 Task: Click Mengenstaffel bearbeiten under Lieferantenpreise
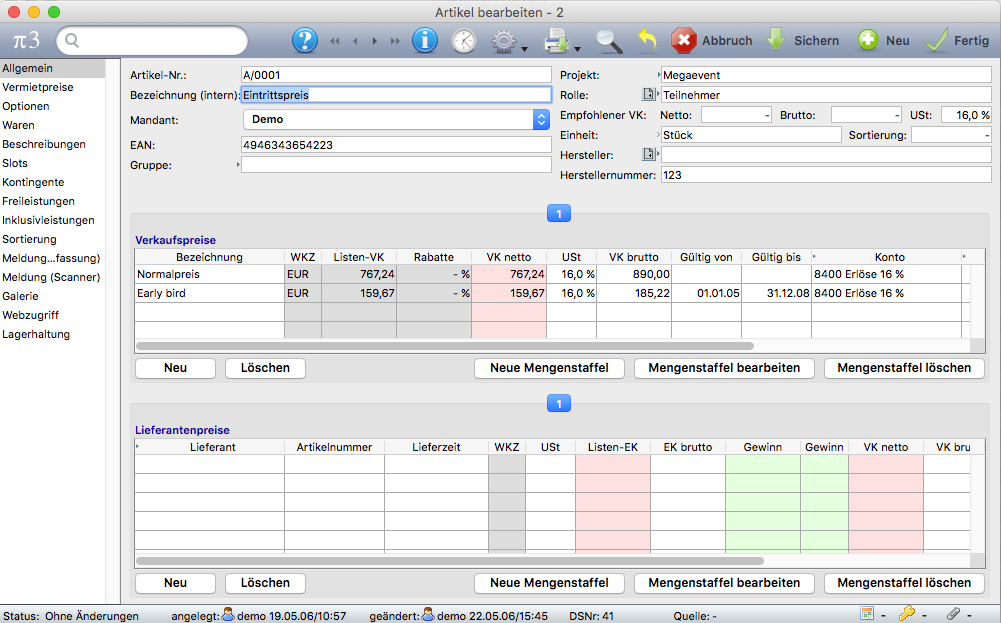[x=724, y=583]
